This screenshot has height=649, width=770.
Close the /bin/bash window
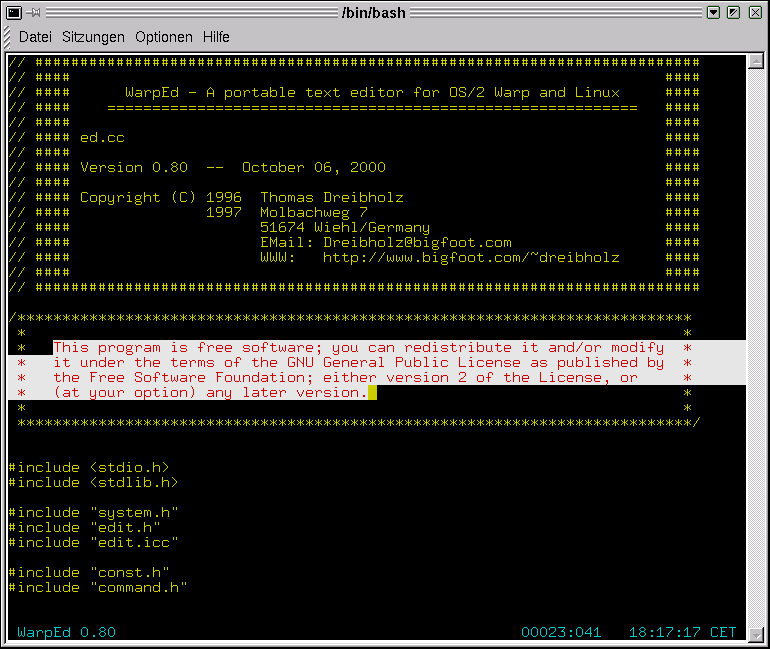[x=755, y=12]
